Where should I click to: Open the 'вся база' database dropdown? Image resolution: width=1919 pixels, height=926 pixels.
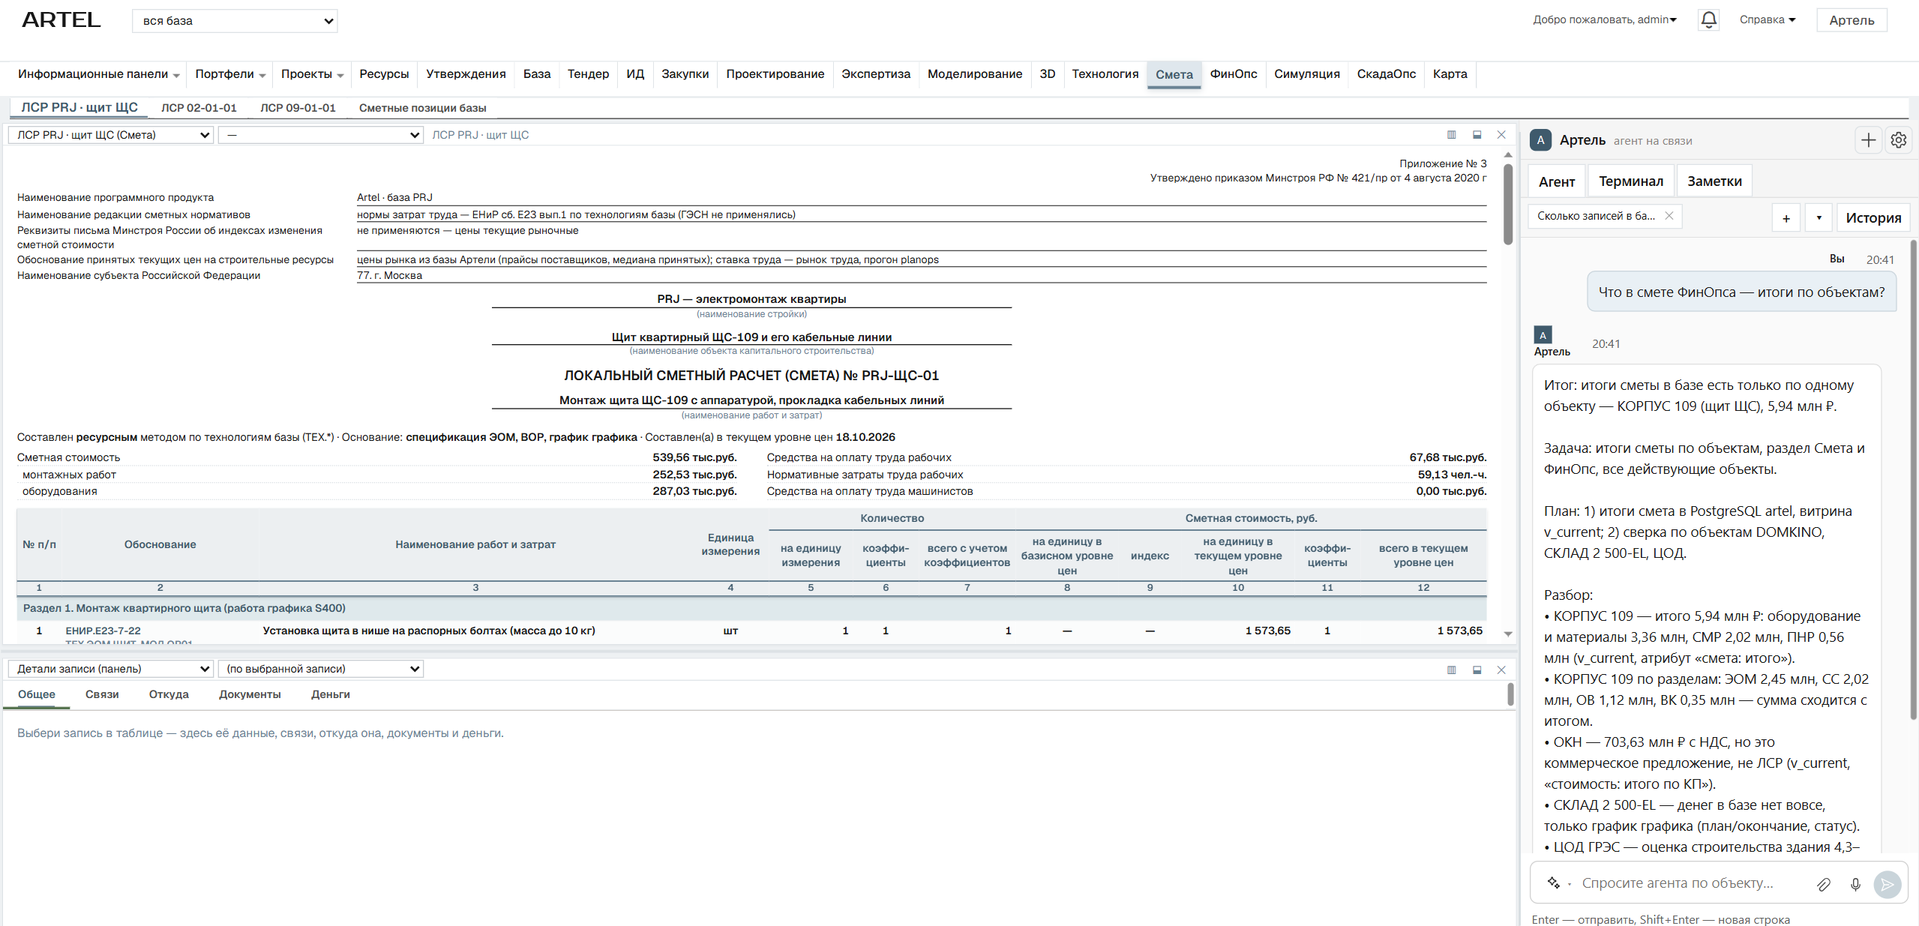[235, 21]
